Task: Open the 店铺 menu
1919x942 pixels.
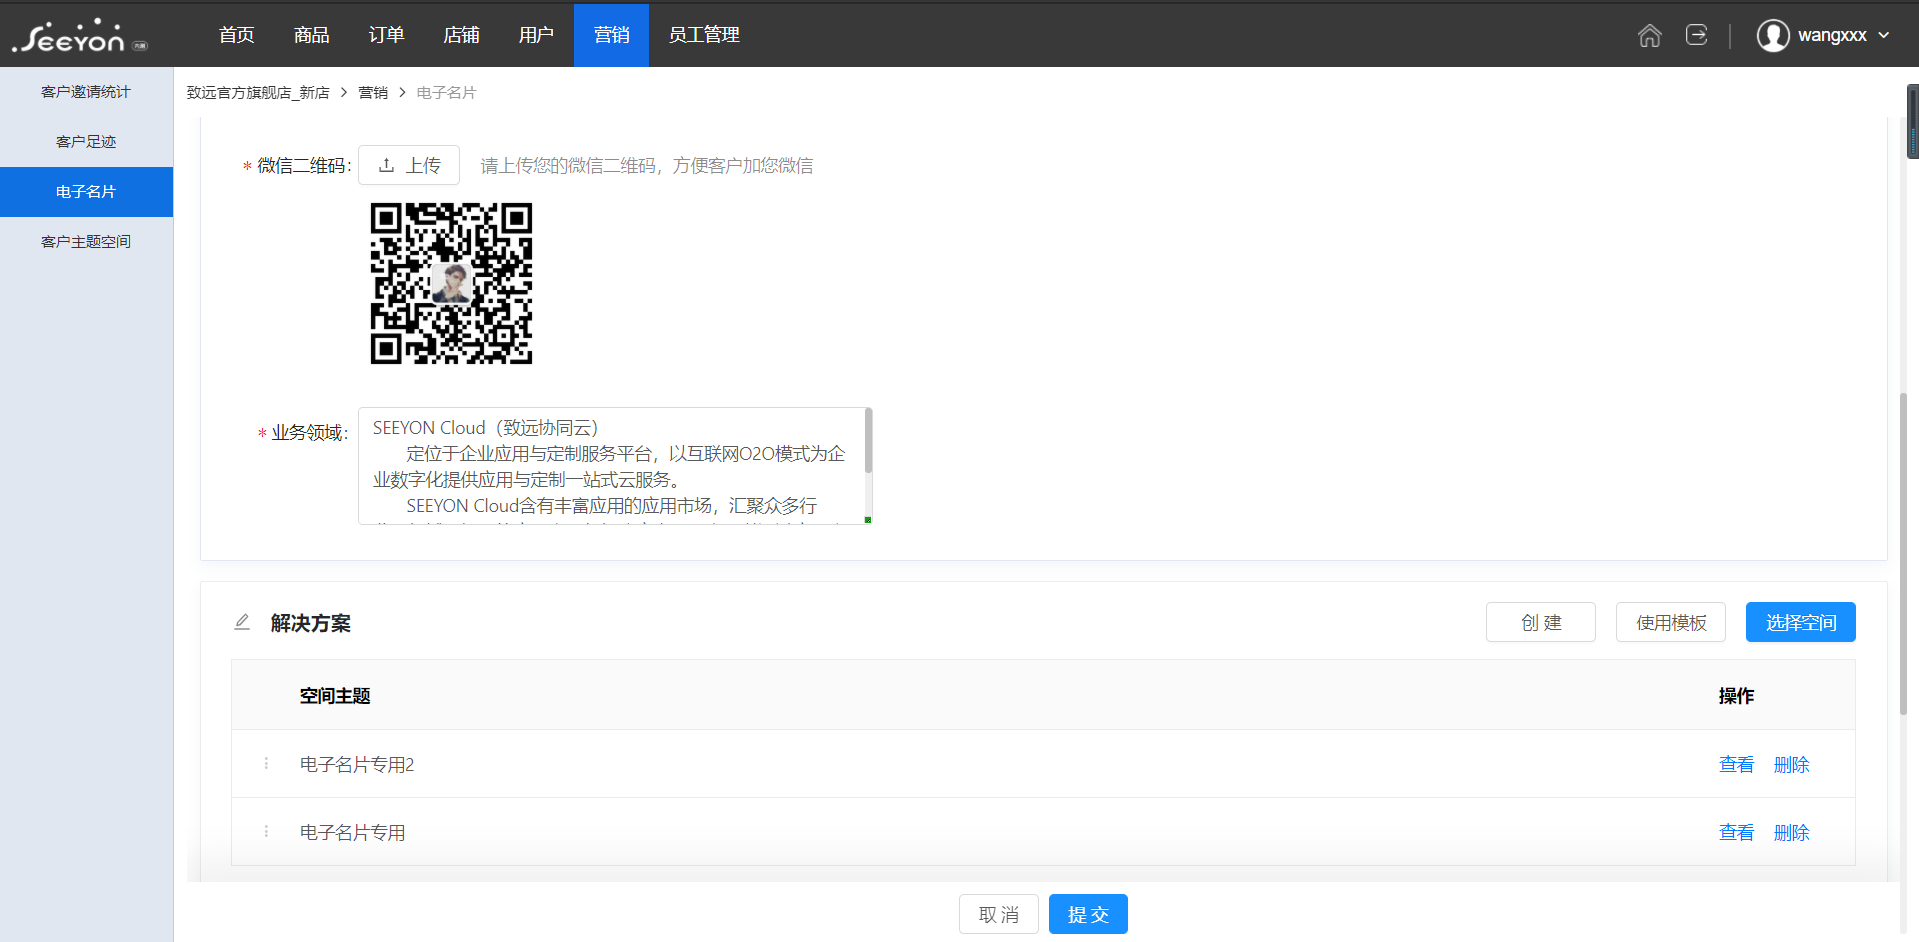Action: [x=462, y=35]
